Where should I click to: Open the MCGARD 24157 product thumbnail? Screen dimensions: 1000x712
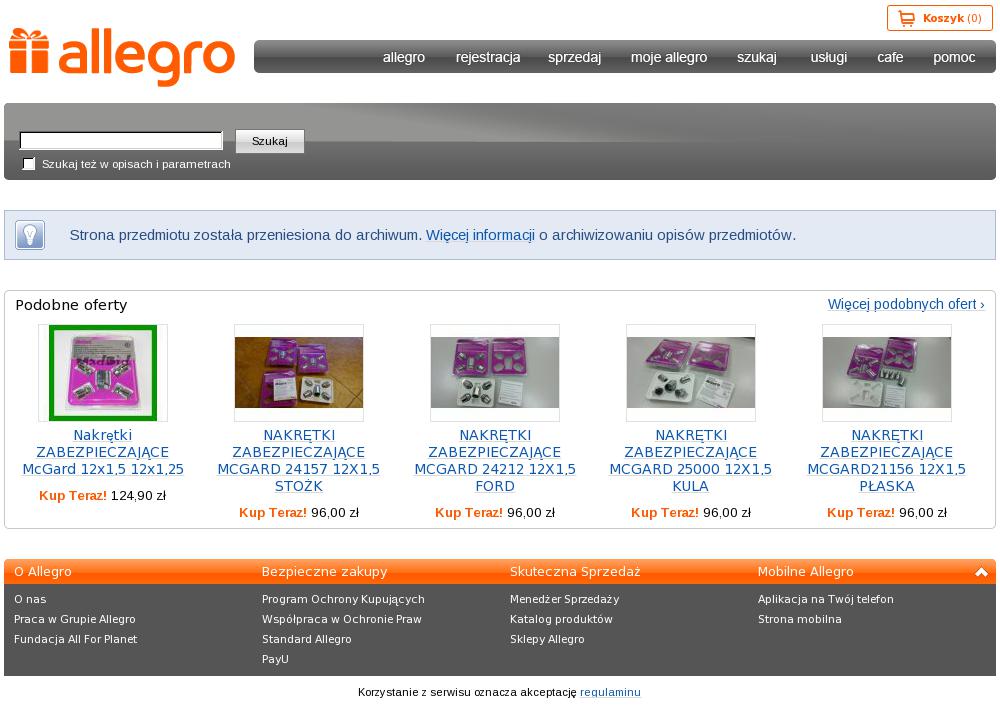click(298, 373)
